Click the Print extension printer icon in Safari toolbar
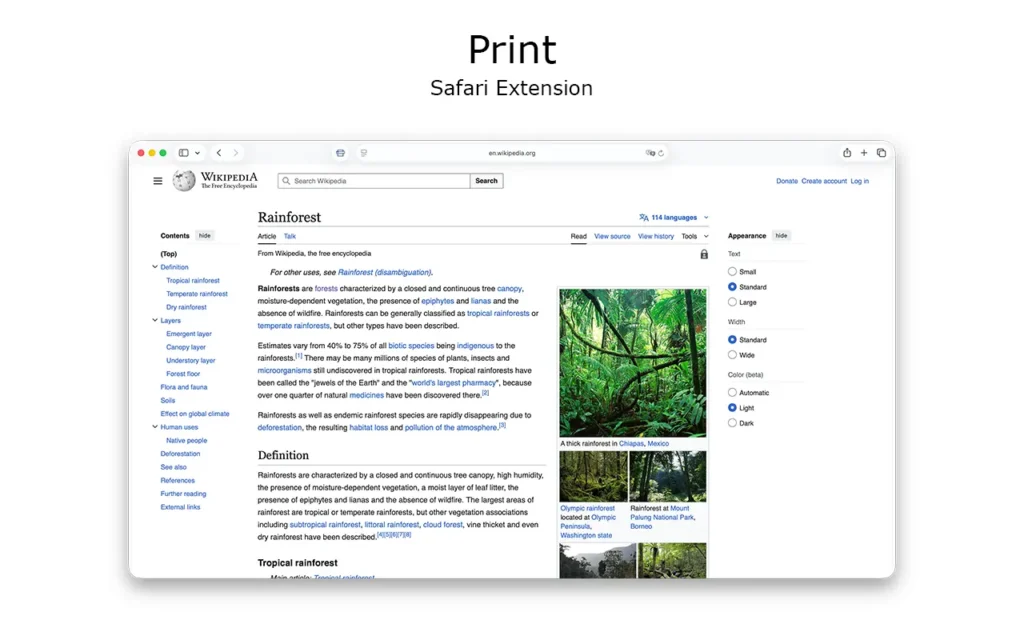 click(340, 152)
